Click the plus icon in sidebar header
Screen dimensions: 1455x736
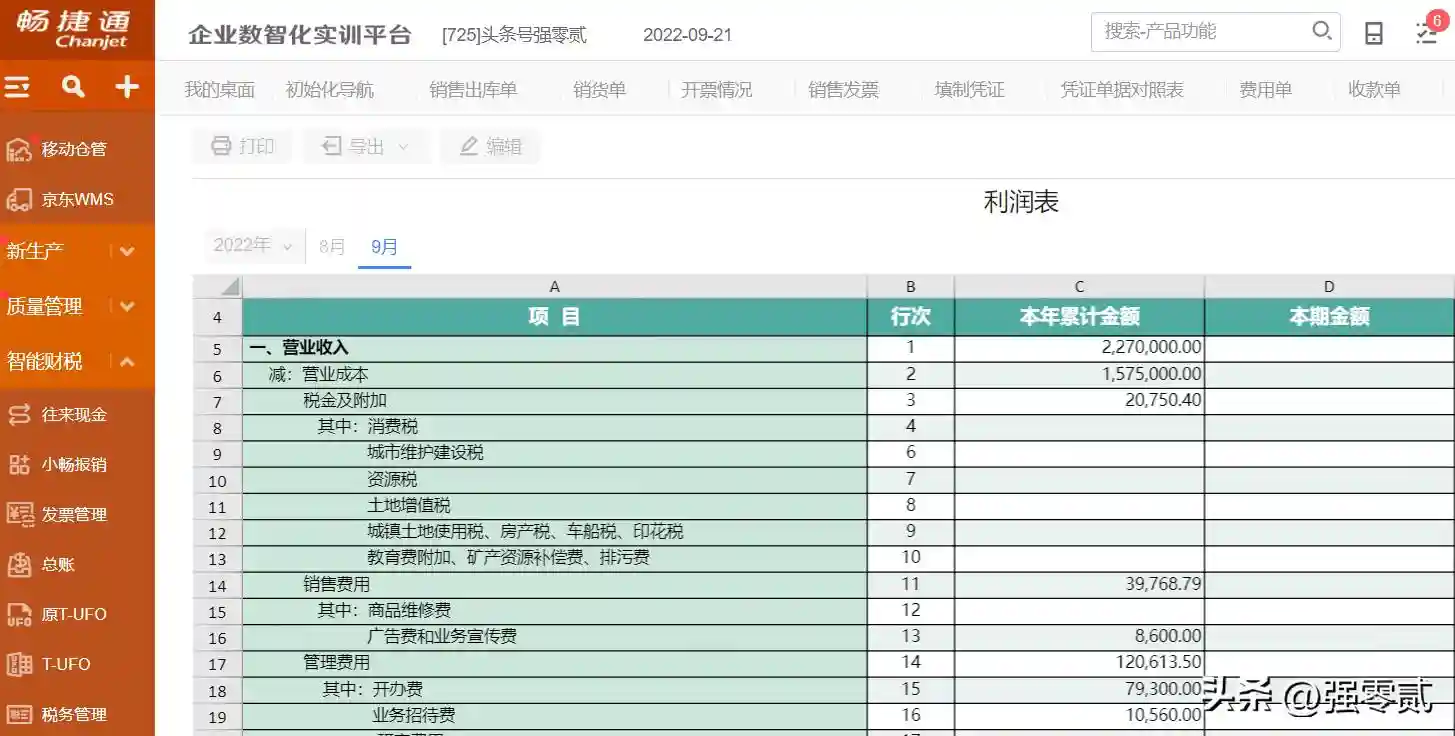click(127, 87)
